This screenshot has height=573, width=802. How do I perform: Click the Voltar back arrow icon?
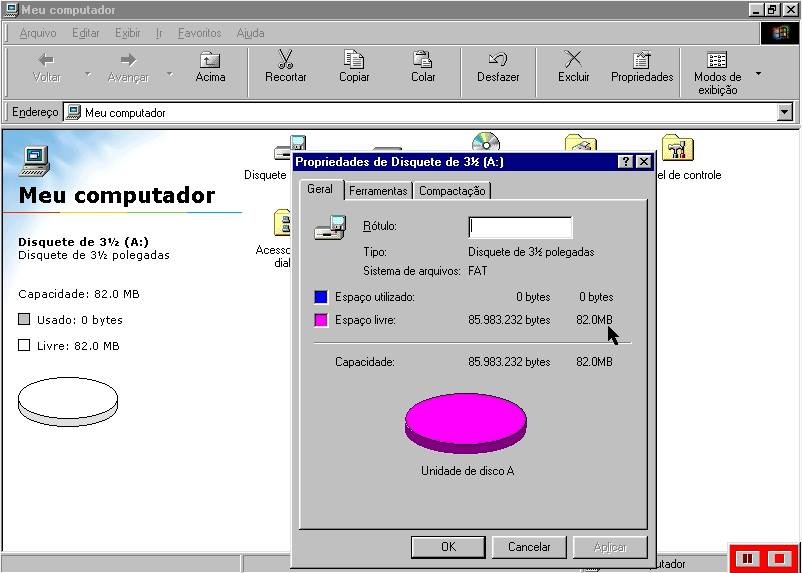pos(47,60)
